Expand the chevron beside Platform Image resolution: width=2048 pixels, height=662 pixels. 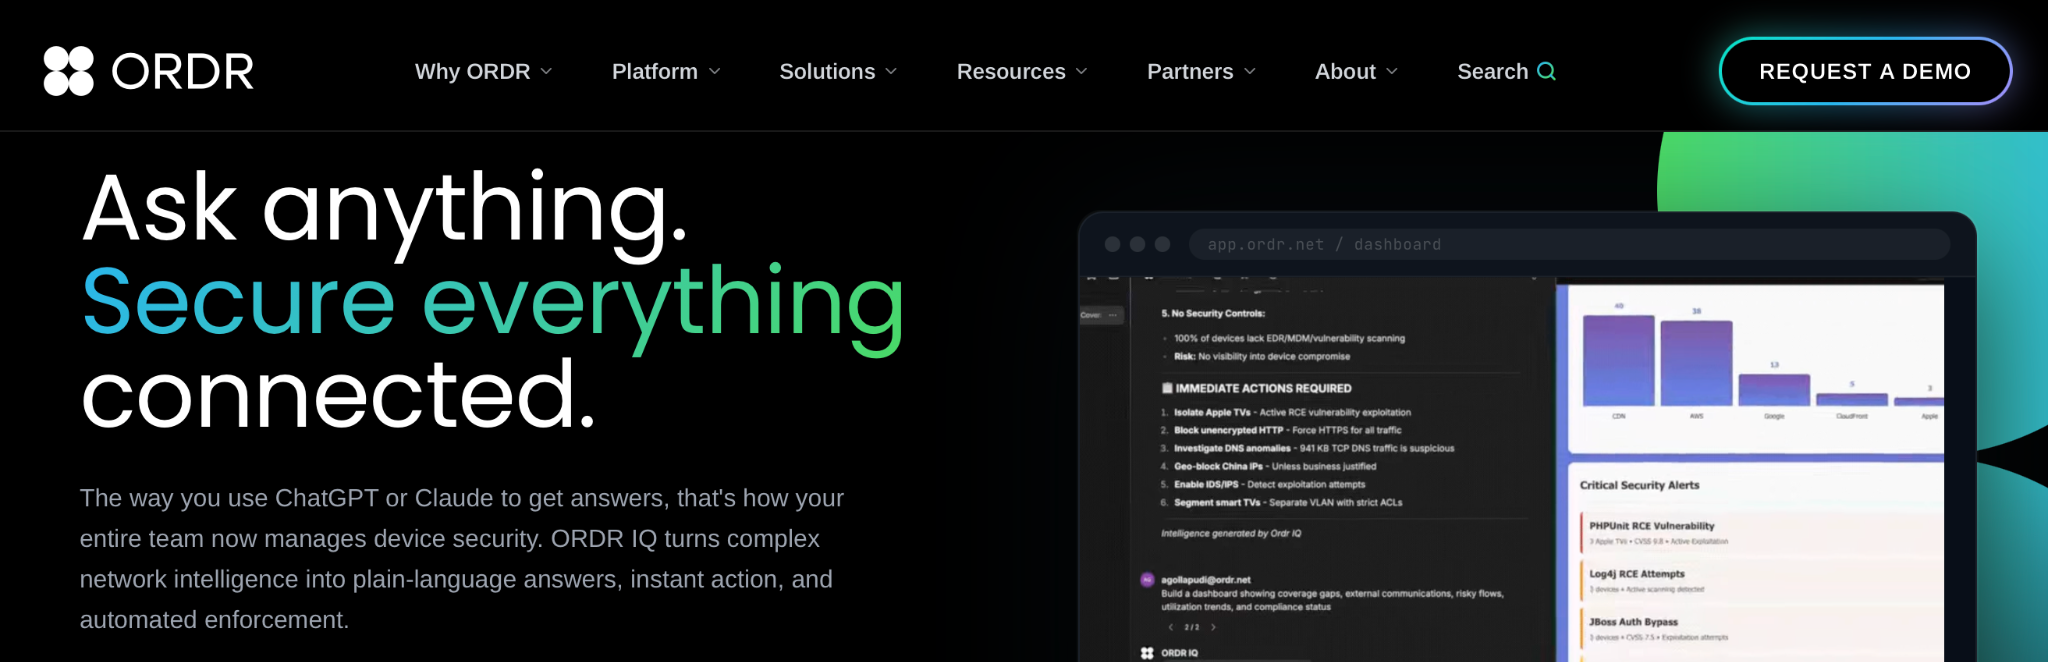point(714,72)
